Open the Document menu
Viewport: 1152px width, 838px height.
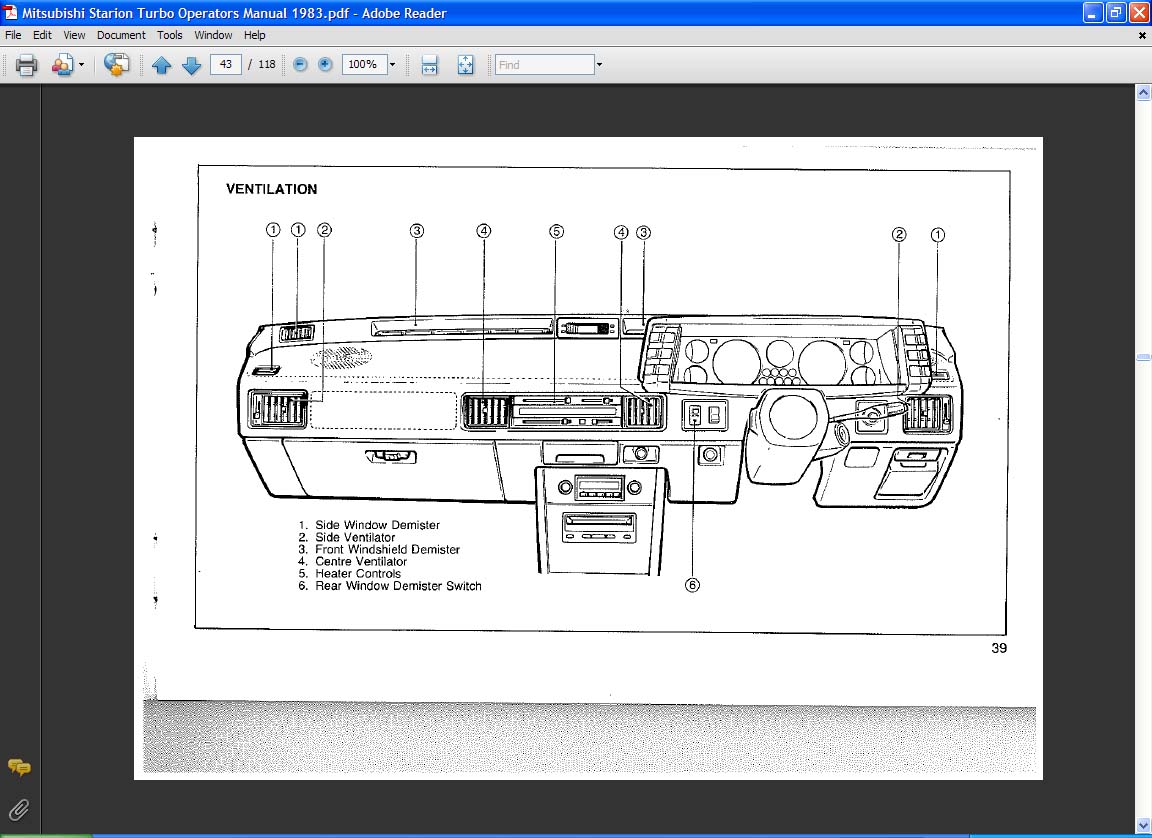121,35
